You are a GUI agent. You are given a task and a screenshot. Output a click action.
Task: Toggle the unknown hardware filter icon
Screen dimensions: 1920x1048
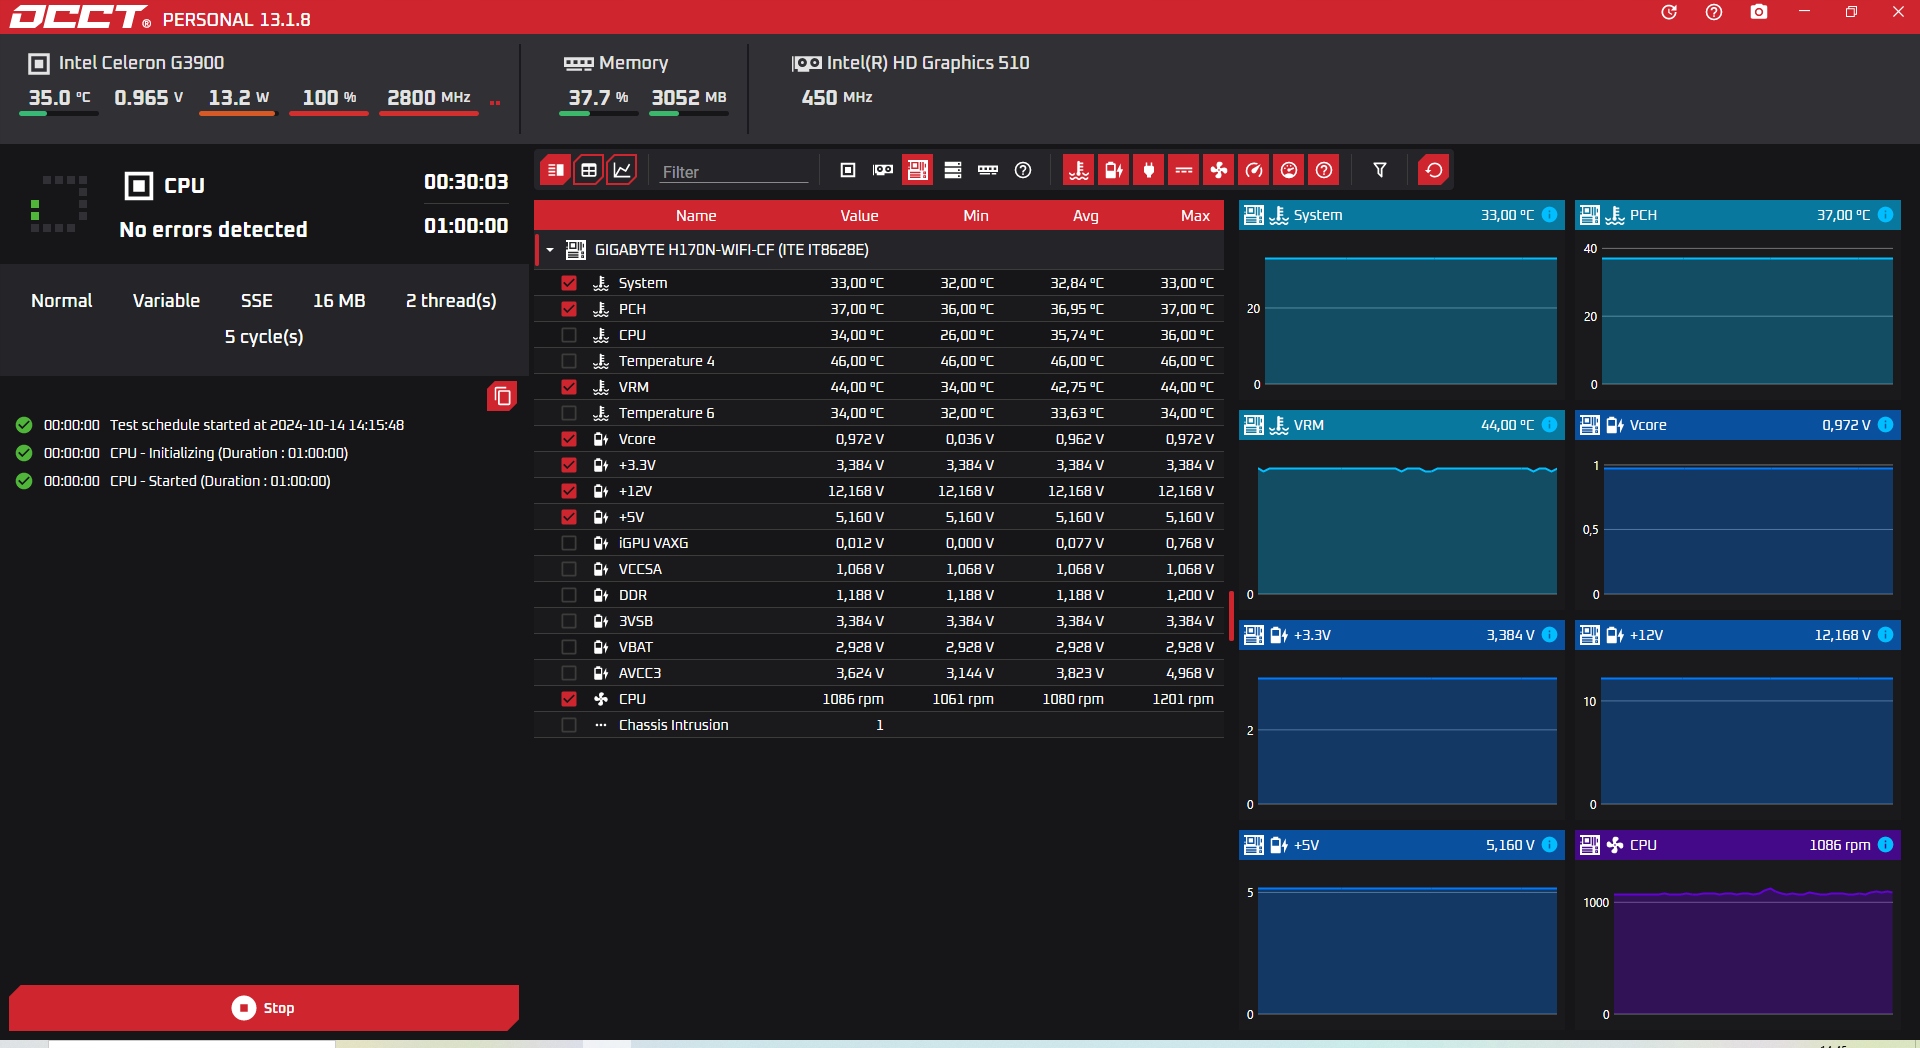click(1023, 170)
